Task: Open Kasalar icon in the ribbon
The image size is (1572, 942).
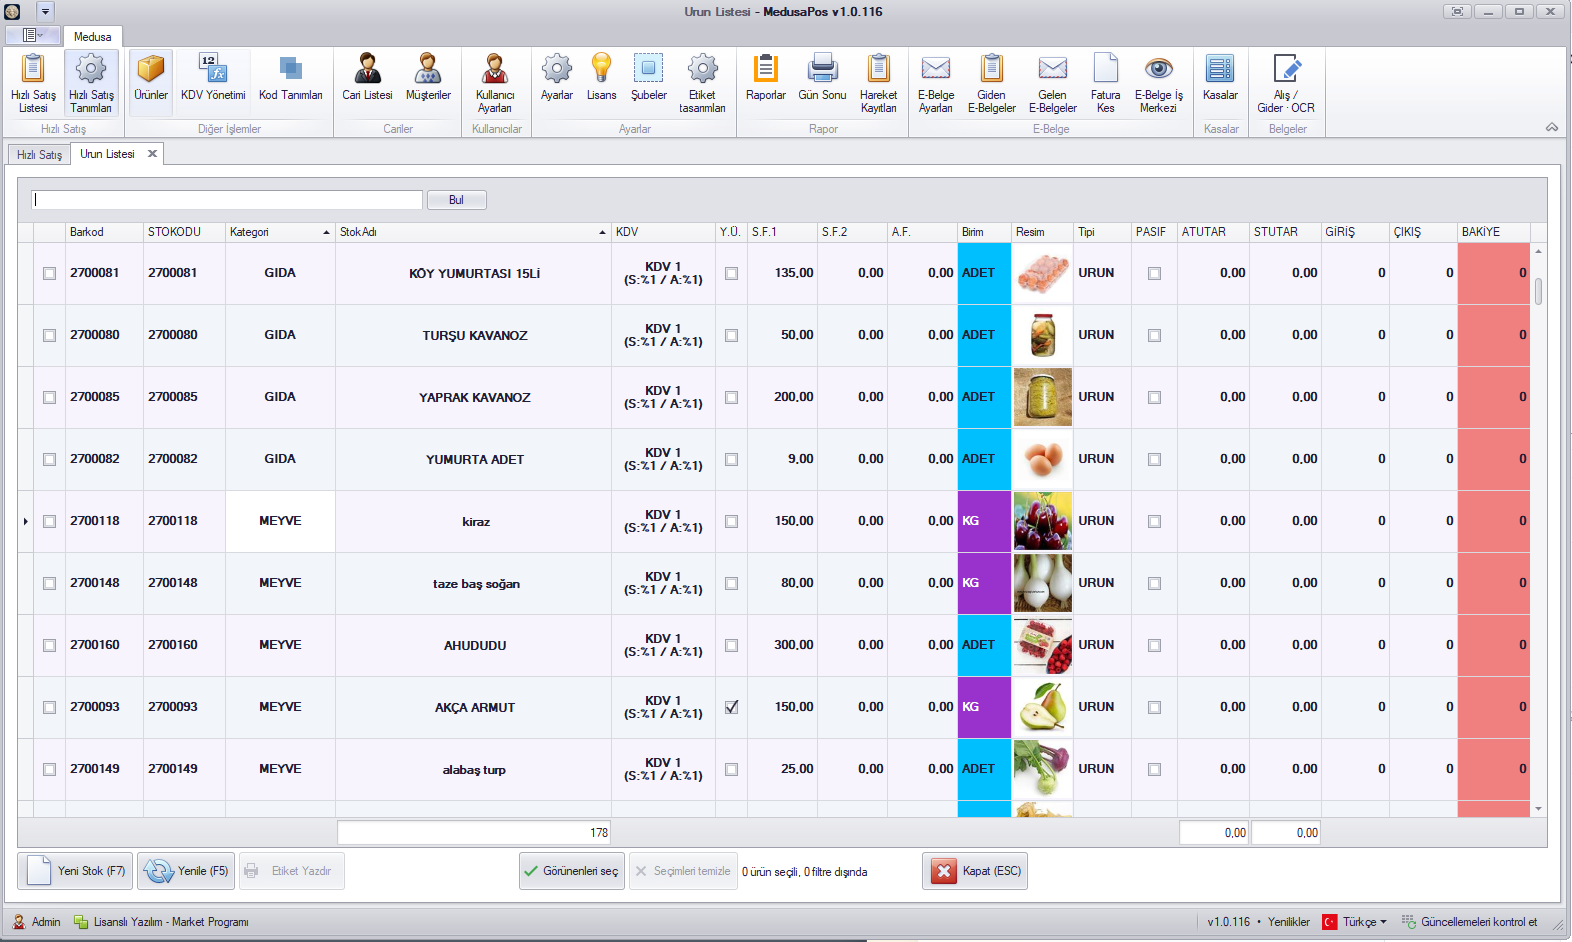Action: click(1220, 78)
